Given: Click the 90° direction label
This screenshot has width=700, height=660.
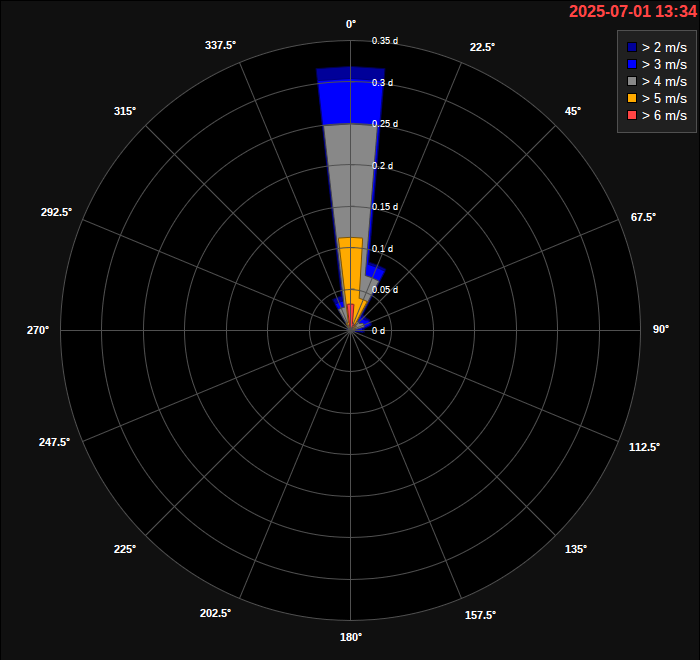Looking at the screenshot, I should (x=661, y=329).
